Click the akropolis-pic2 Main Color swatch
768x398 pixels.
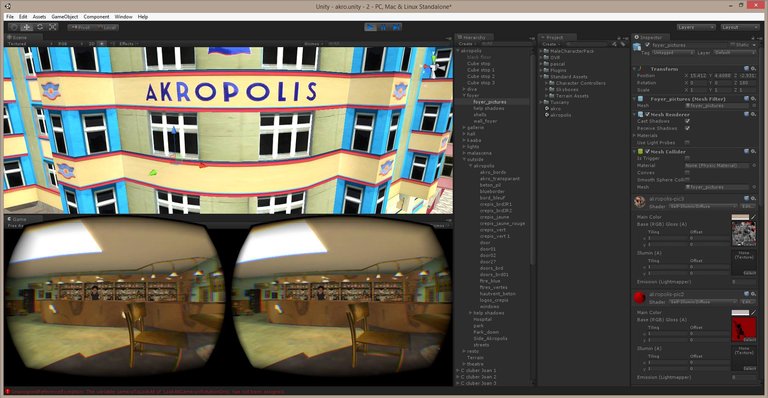740,312
